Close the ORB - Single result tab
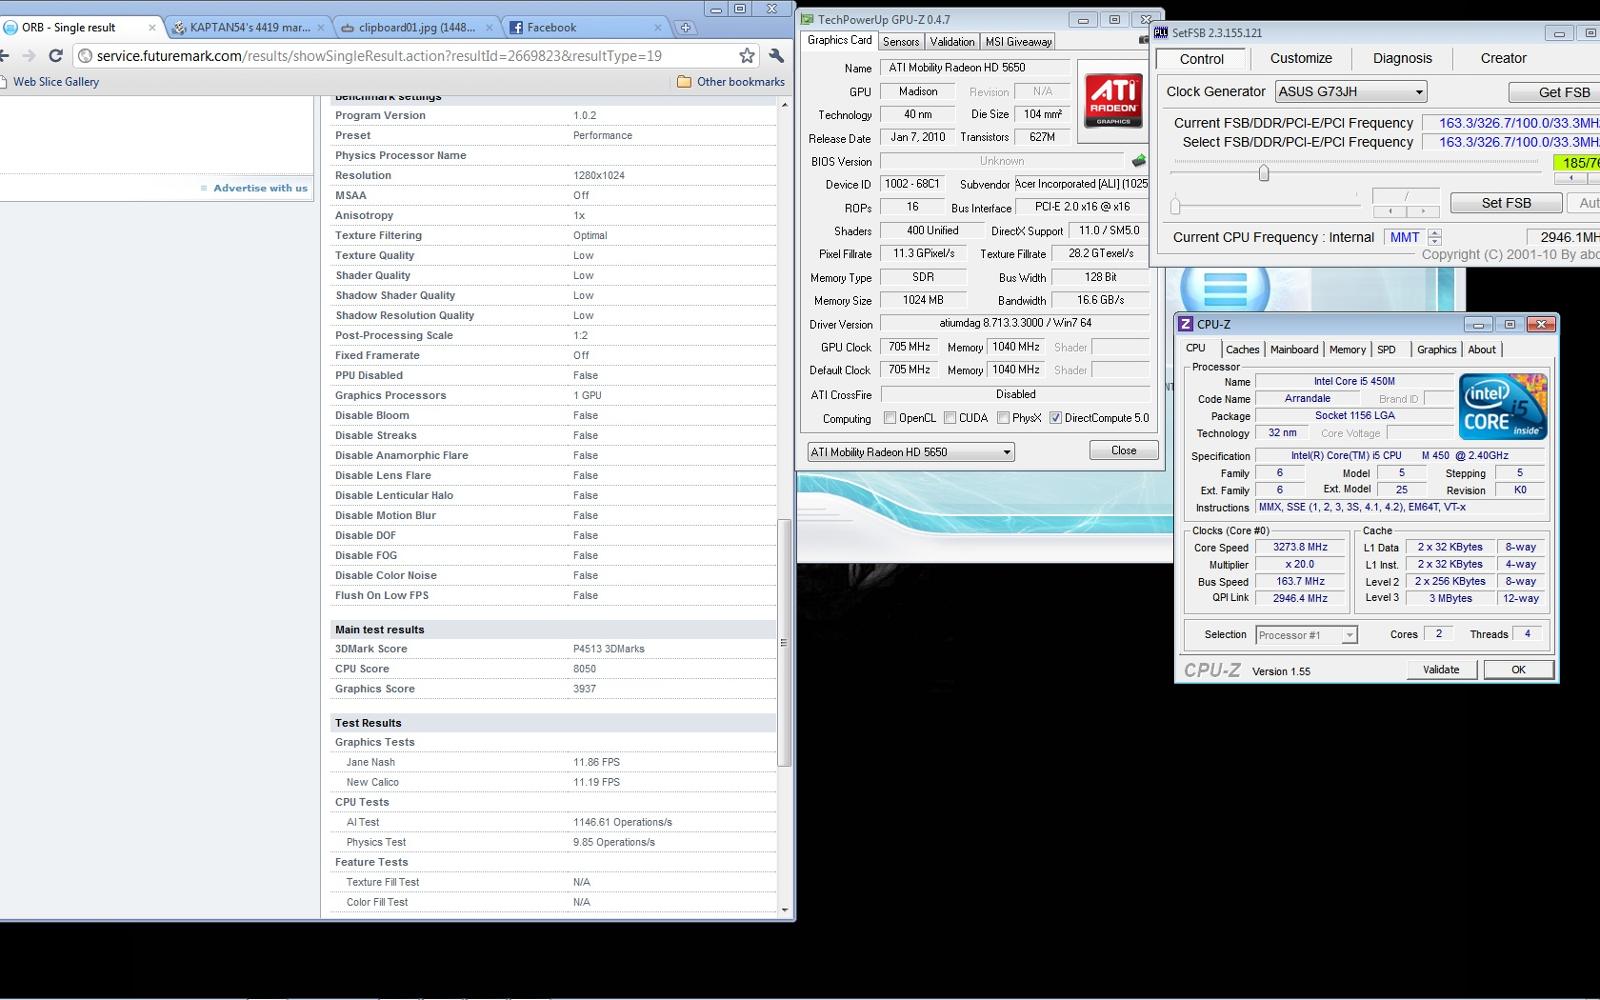 click(x=152, y=28)
